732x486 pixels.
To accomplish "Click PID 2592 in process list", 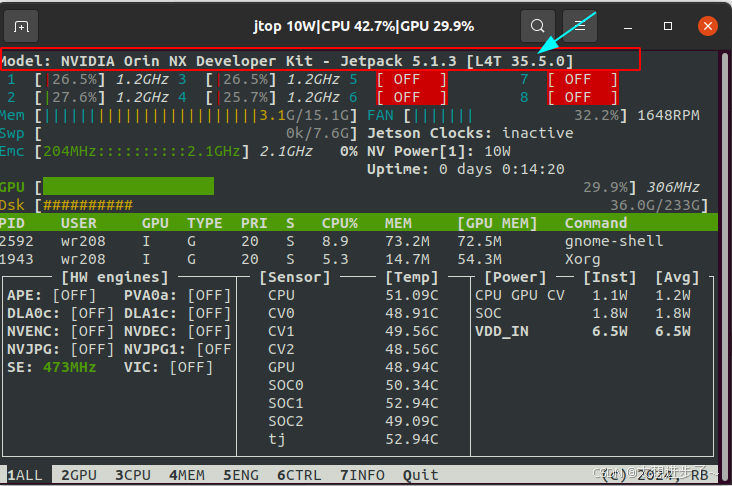I will (17, 241).
